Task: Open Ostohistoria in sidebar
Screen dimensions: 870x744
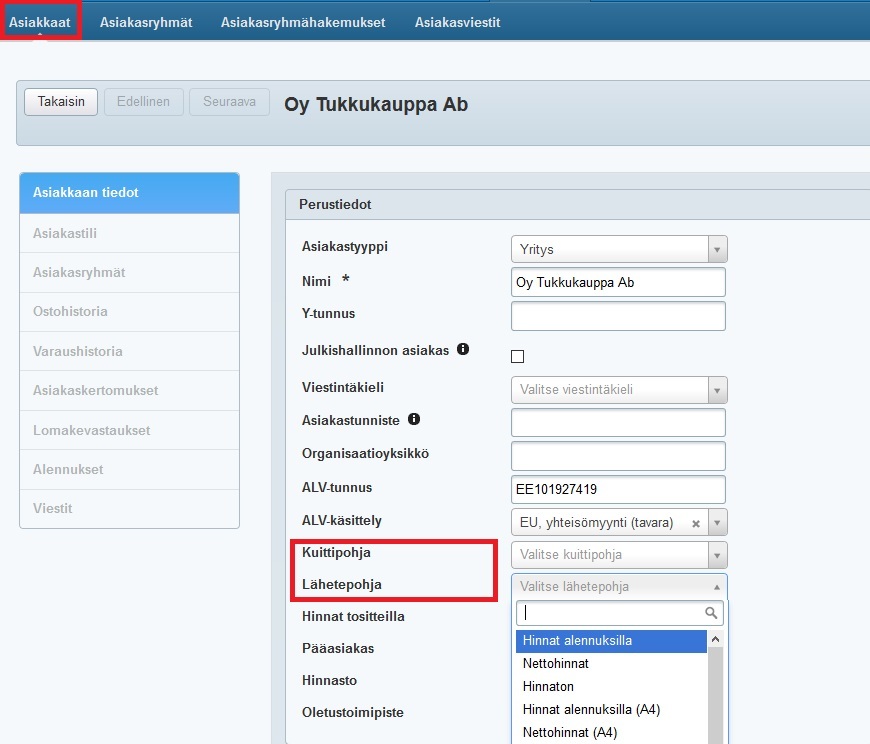Action: (70, 311)
